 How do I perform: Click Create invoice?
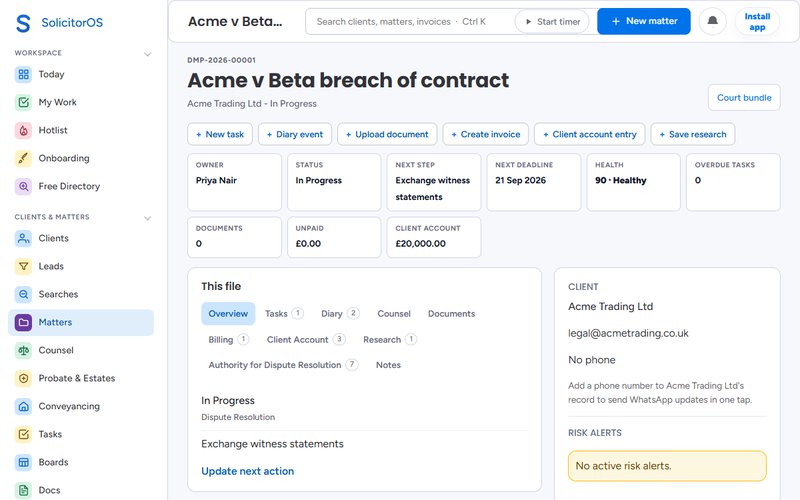(486, 134)
